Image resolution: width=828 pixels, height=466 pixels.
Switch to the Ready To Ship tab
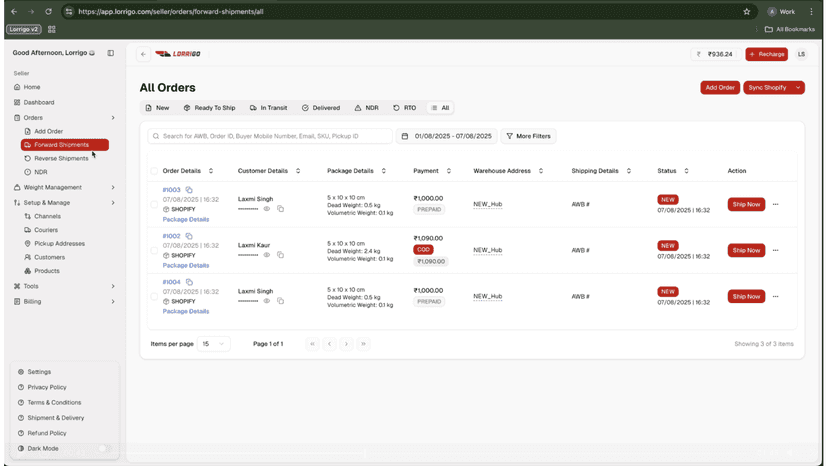[210, 108]
